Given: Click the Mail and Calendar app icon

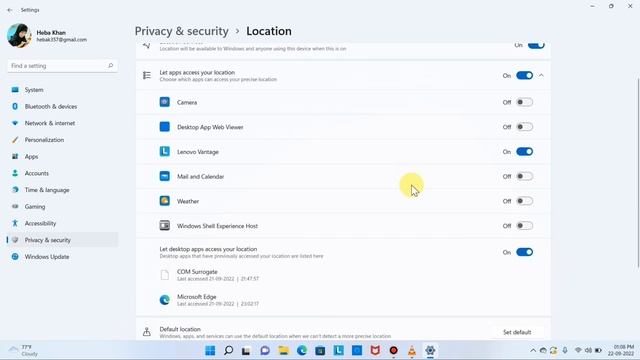Looking at the screenshot, I should (164, 176).
